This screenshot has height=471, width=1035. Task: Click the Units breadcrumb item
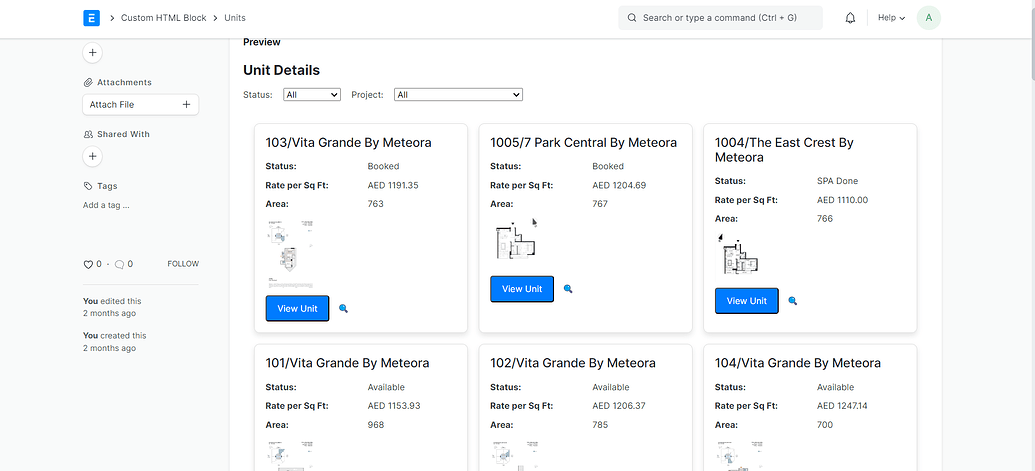pos(235,18)
